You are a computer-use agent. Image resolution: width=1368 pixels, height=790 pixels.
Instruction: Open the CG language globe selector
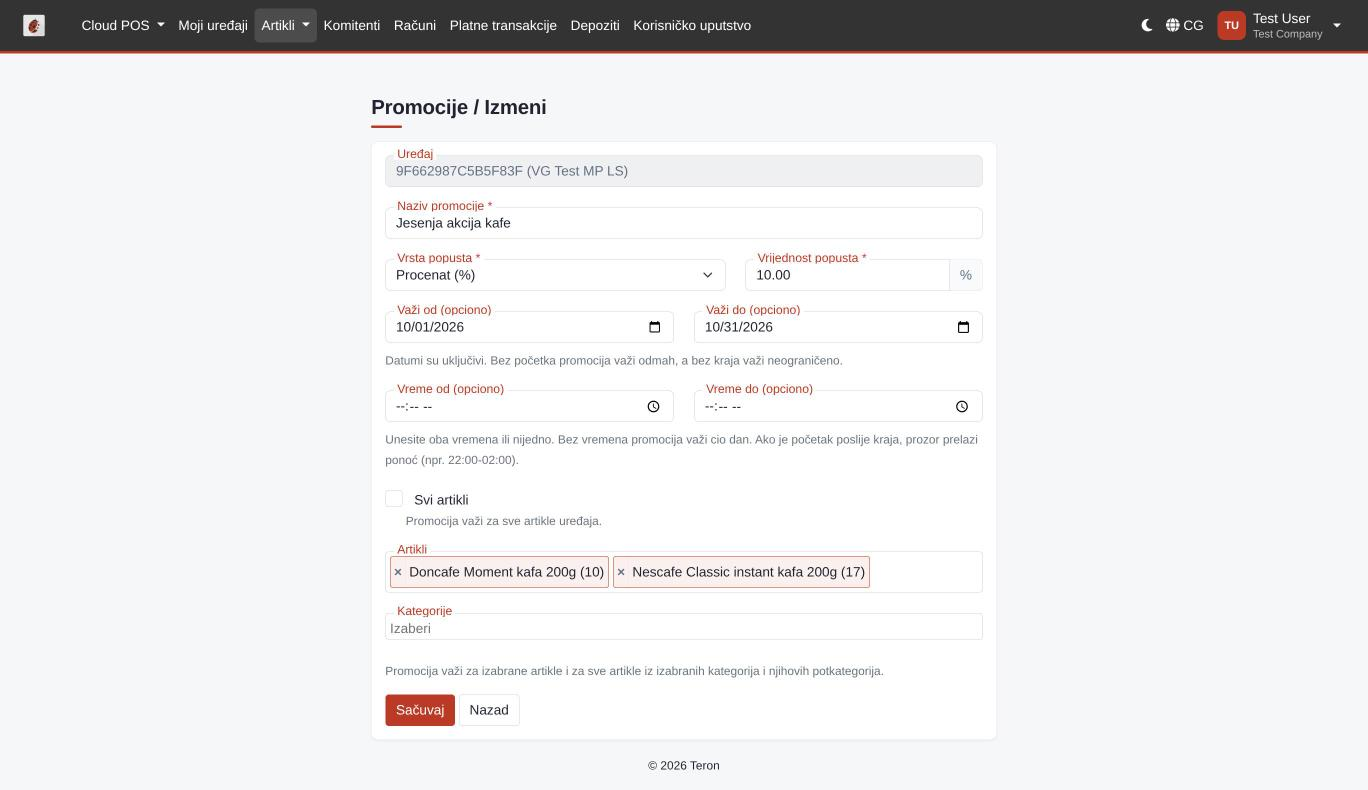point(1184,26)
